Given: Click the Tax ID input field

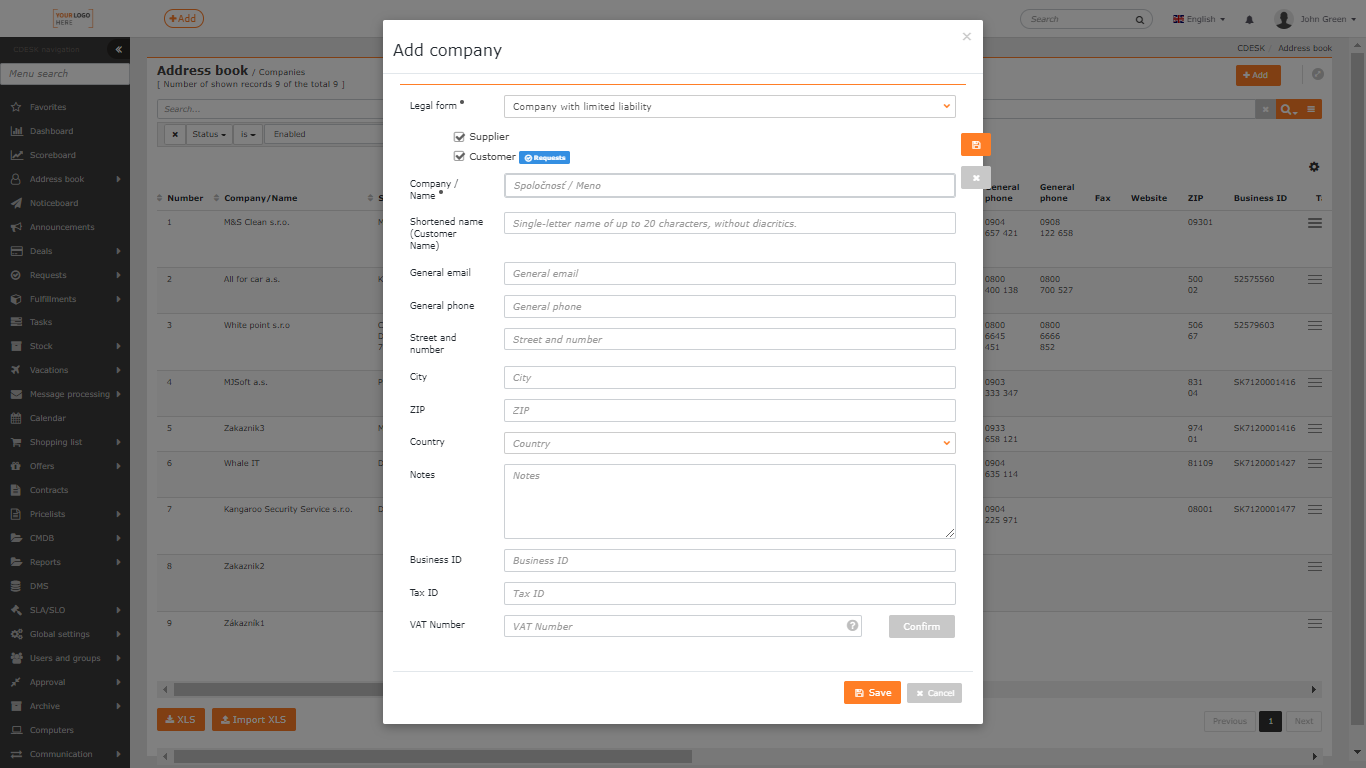Looking at the screenshot, I should (x=730, y=593).
